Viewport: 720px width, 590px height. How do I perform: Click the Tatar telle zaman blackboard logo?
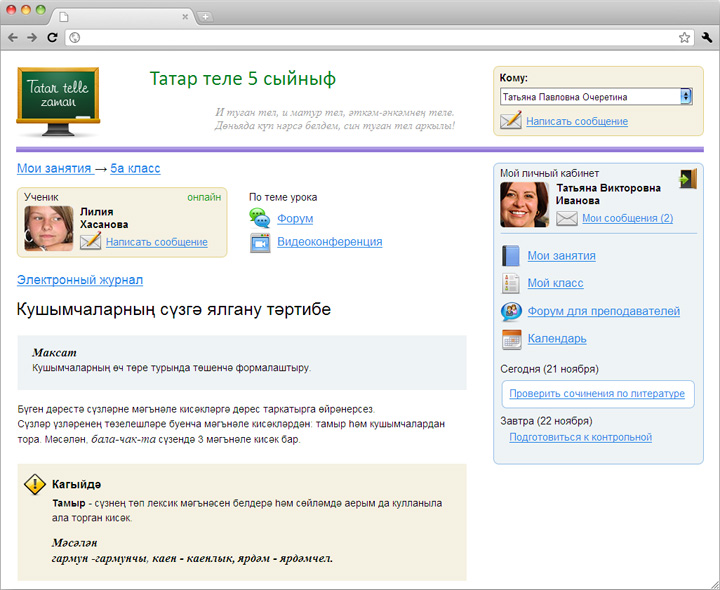58,101
